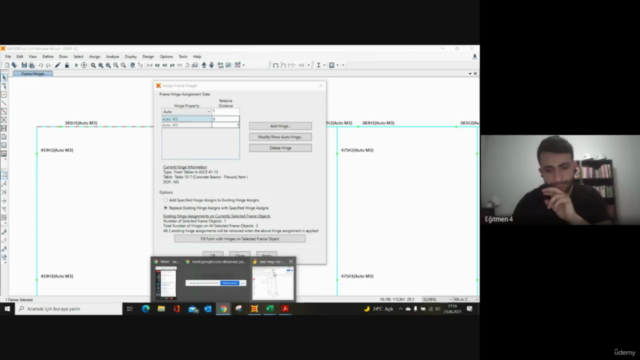Expand the named view dropdown arrow in toolbar

309,65
